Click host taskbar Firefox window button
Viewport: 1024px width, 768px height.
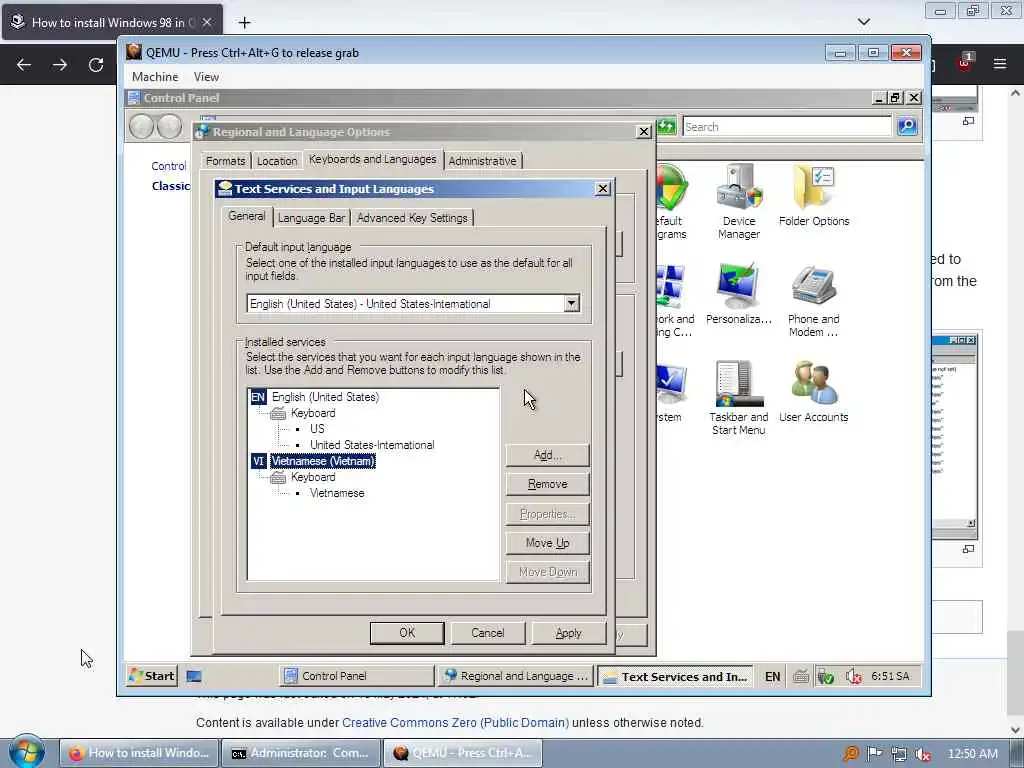coord(139,753)
